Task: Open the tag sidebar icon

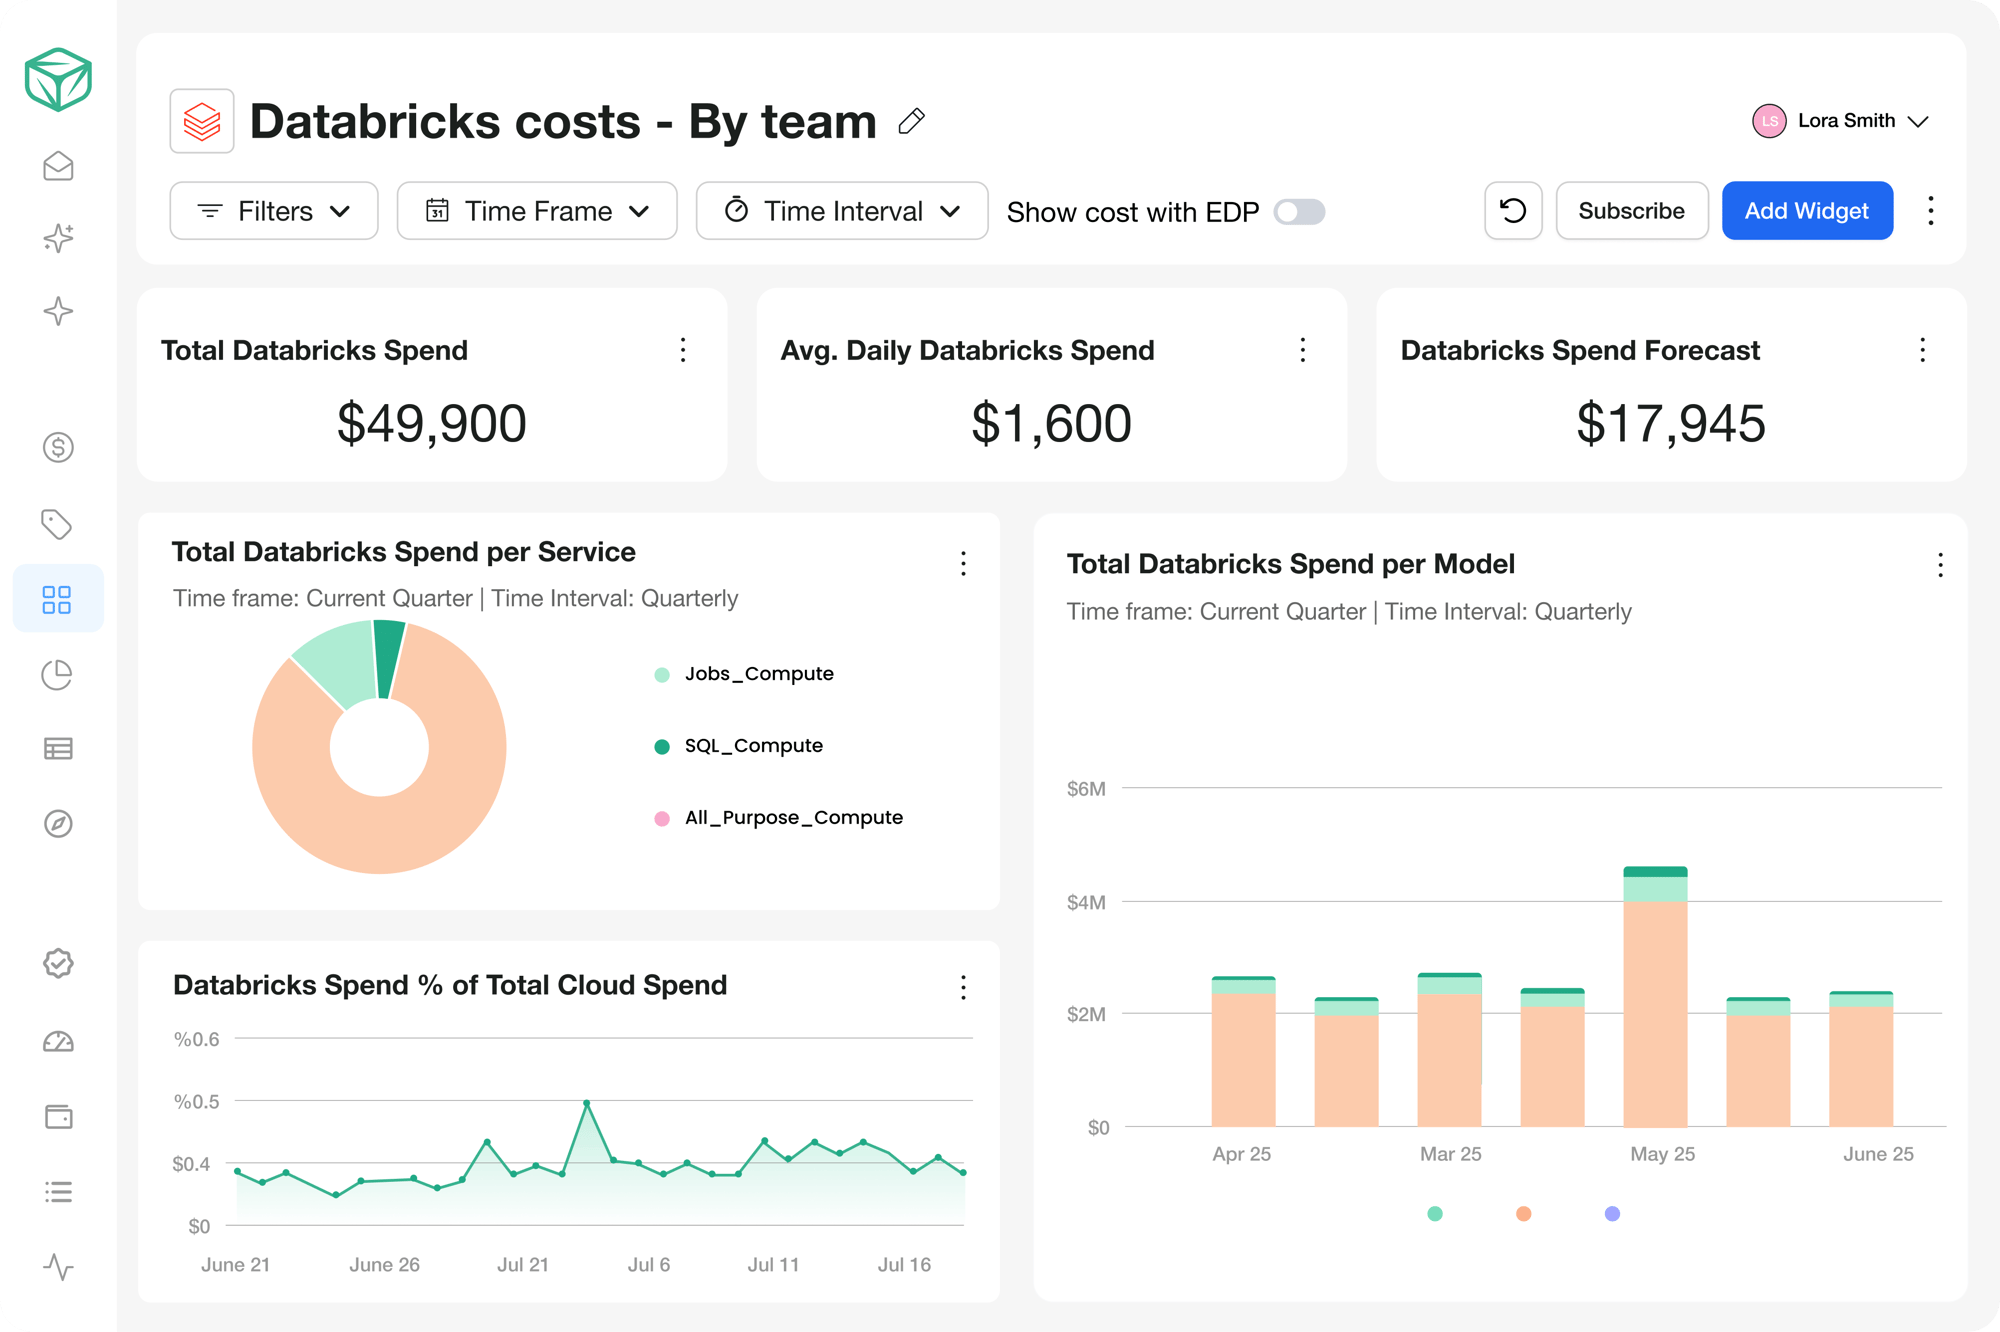Action: click(x=58, y=523)
